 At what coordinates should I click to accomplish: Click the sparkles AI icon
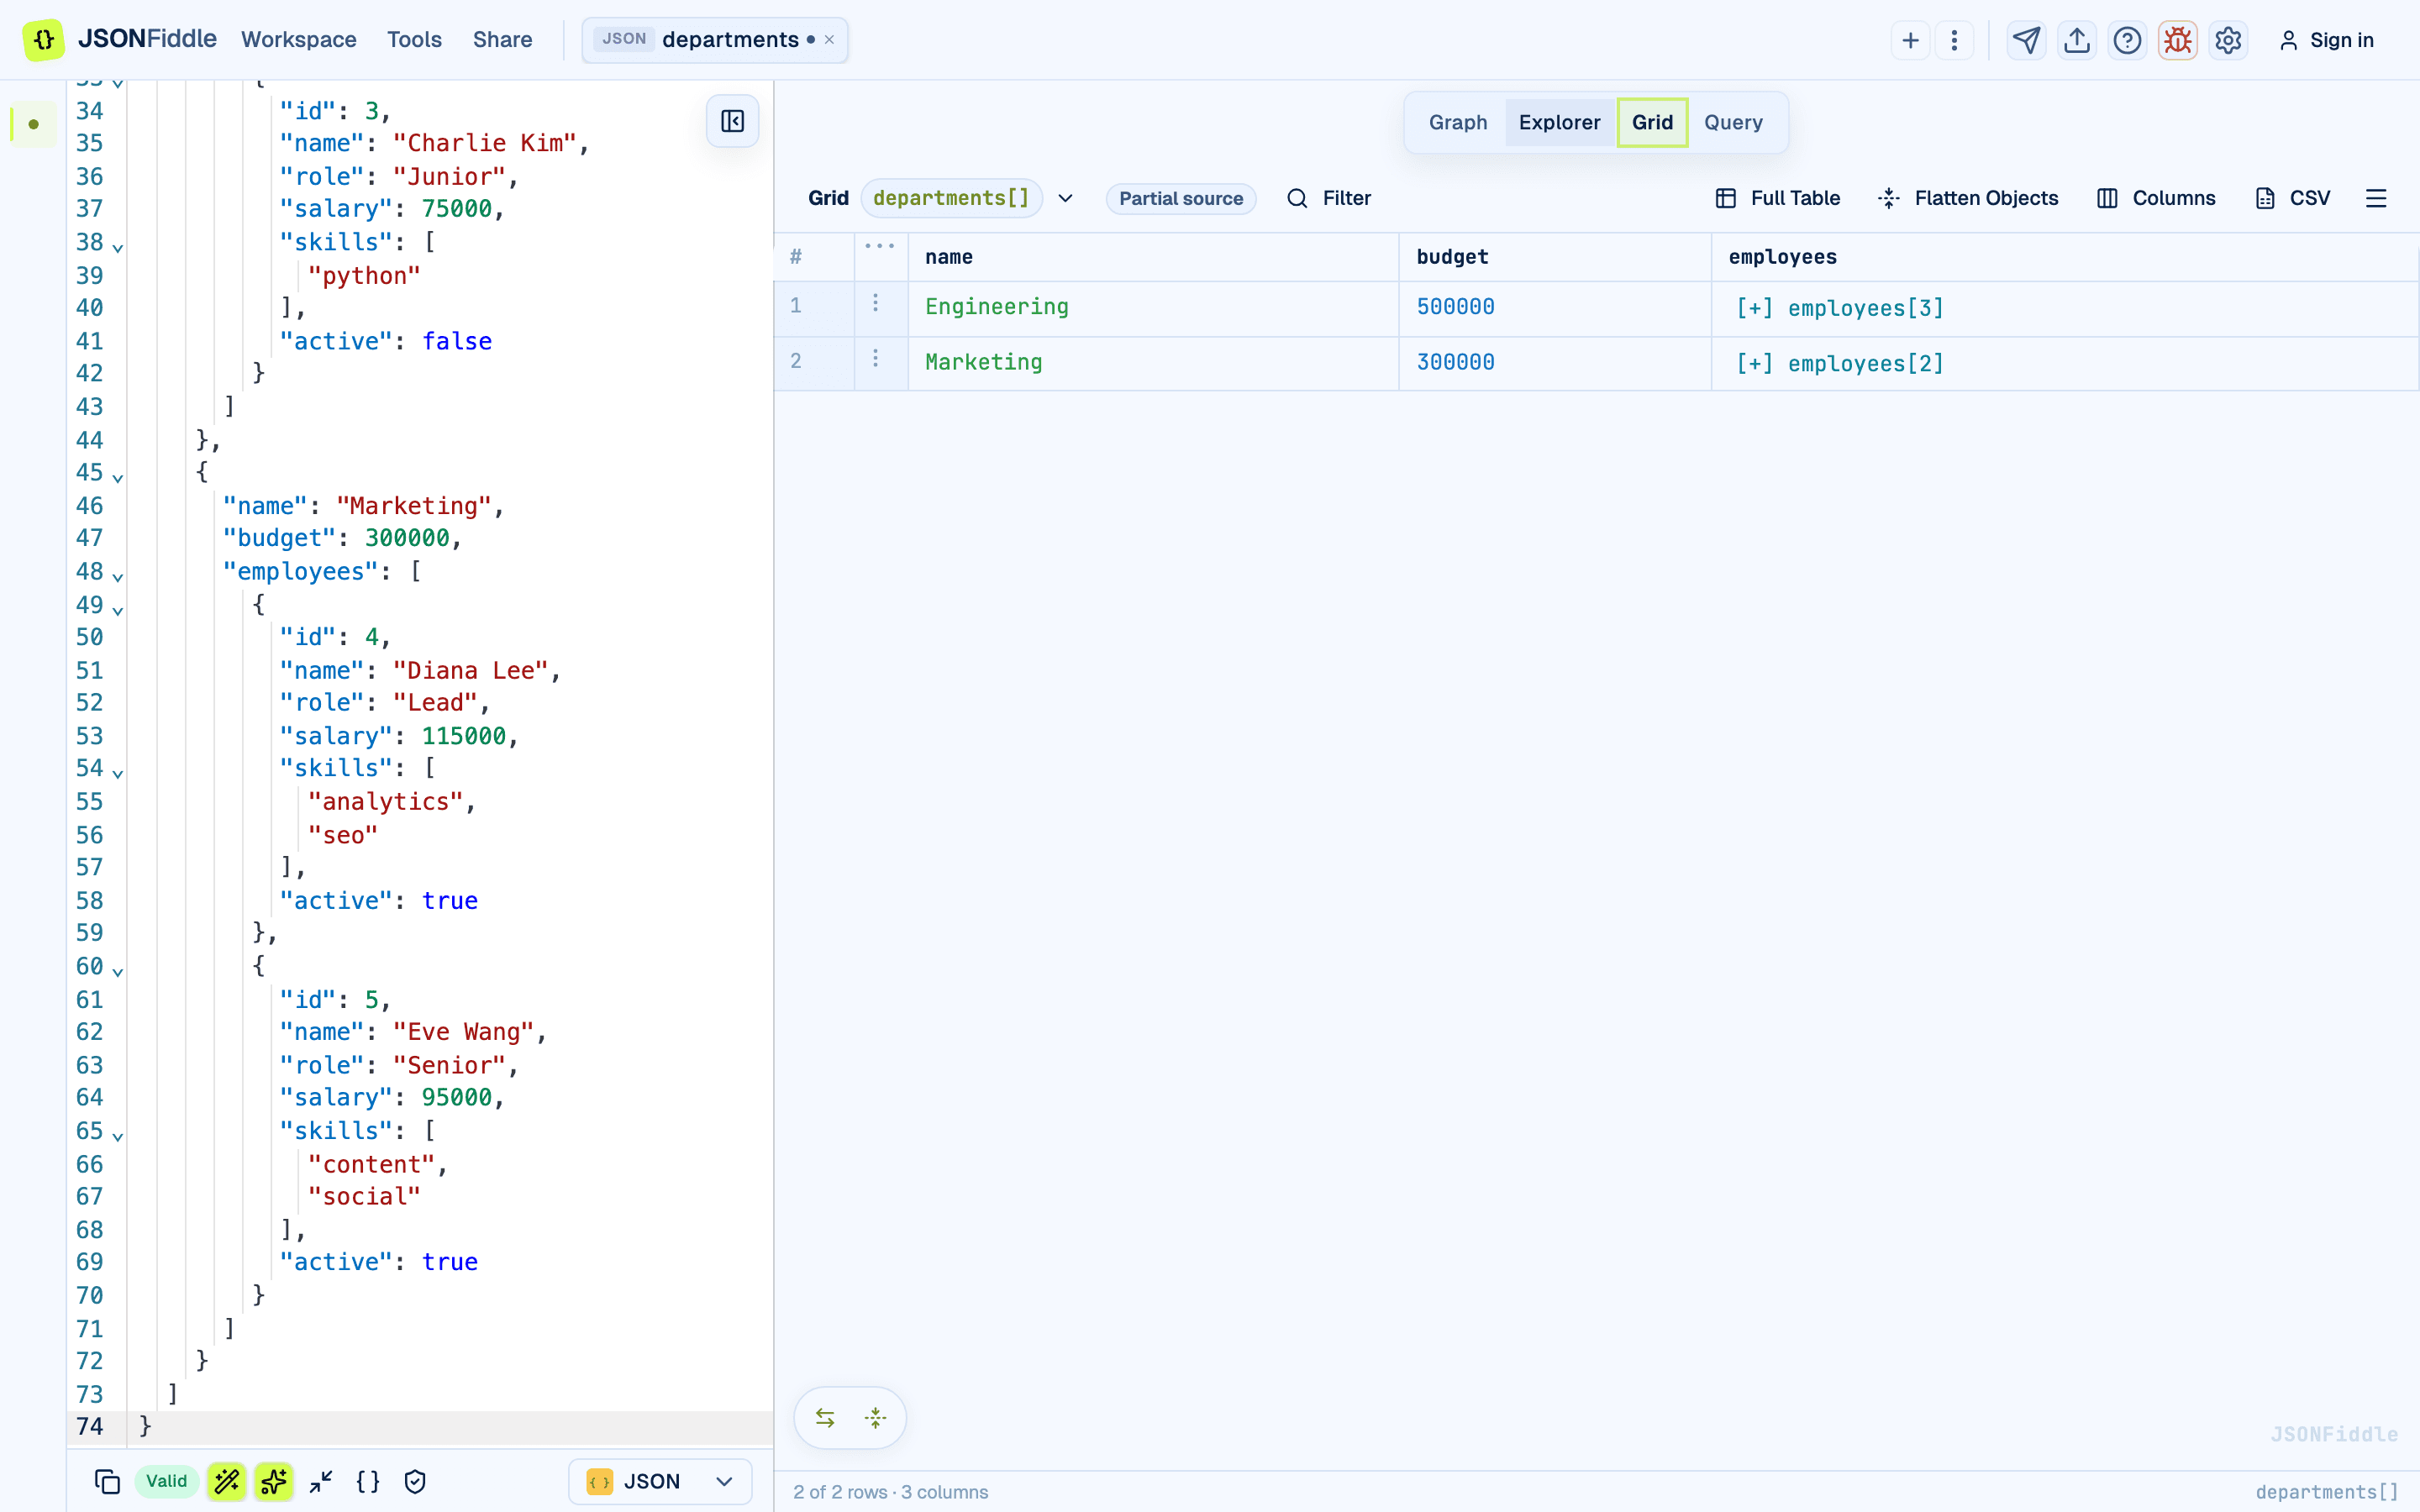(x=274, y=1481)
